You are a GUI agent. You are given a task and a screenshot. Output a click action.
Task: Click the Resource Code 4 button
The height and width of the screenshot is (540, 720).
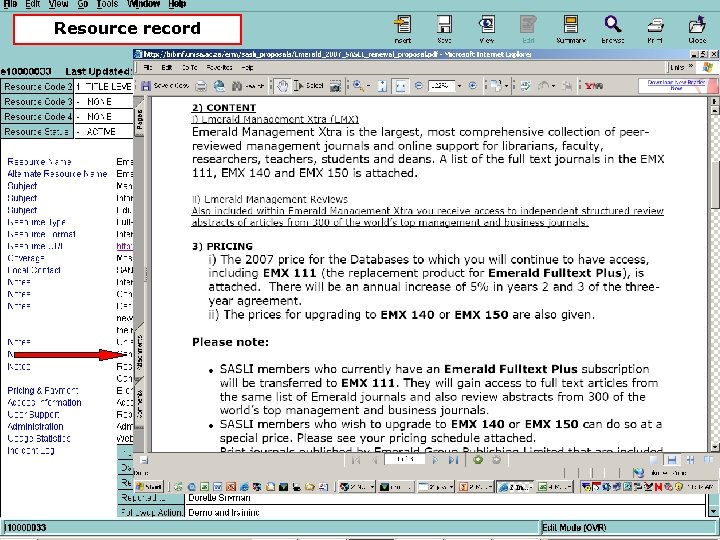coord(37,117)
